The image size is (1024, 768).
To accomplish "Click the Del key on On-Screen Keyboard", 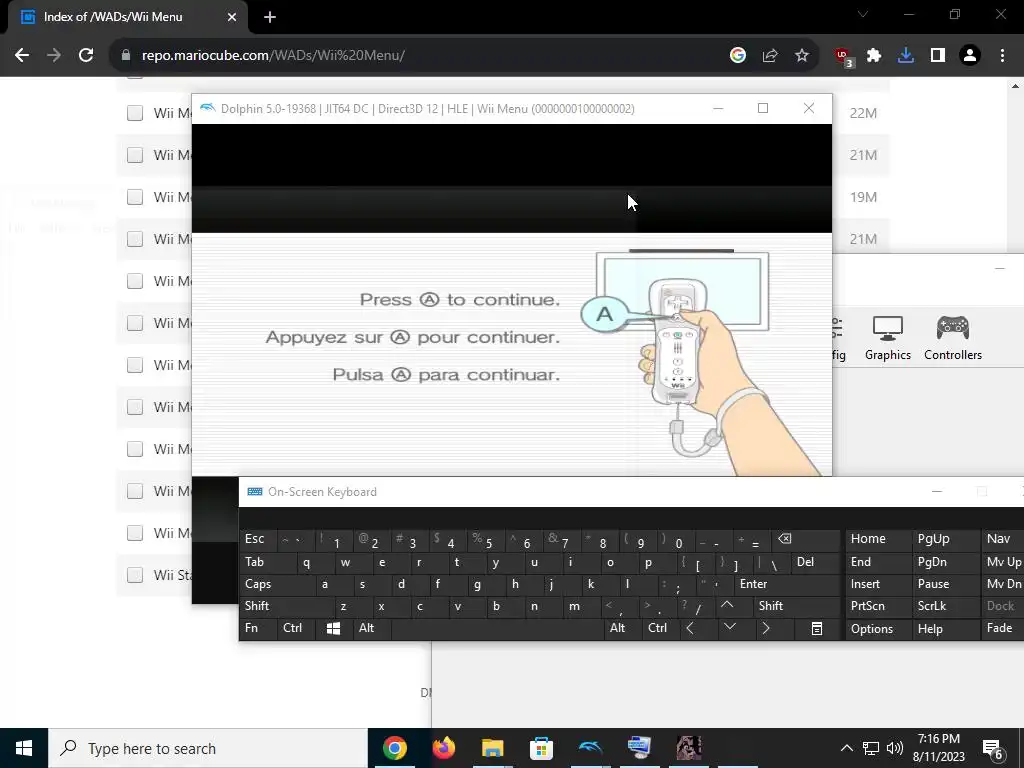I will pyautogui.click(x=814, y=562).
